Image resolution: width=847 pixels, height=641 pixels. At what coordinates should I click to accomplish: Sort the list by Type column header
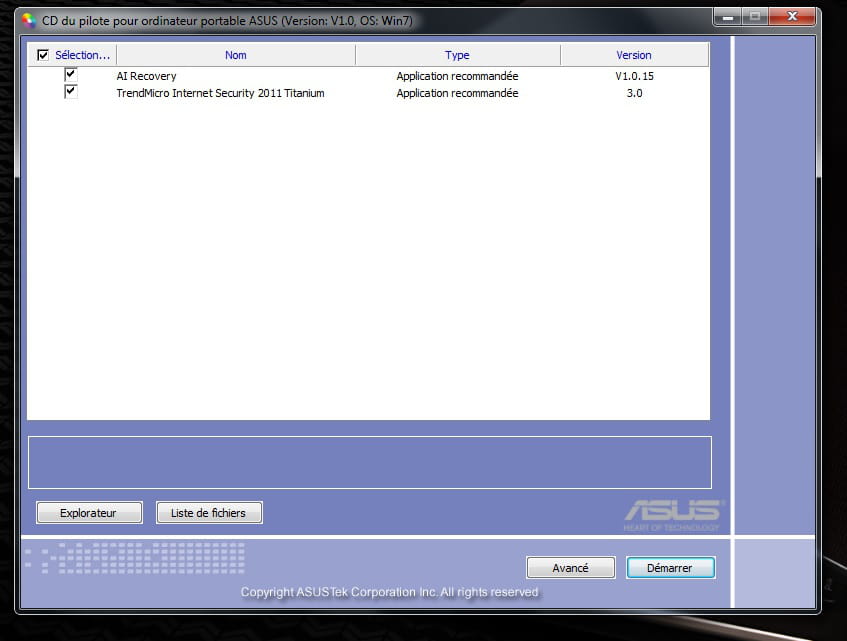pos(457,55)
